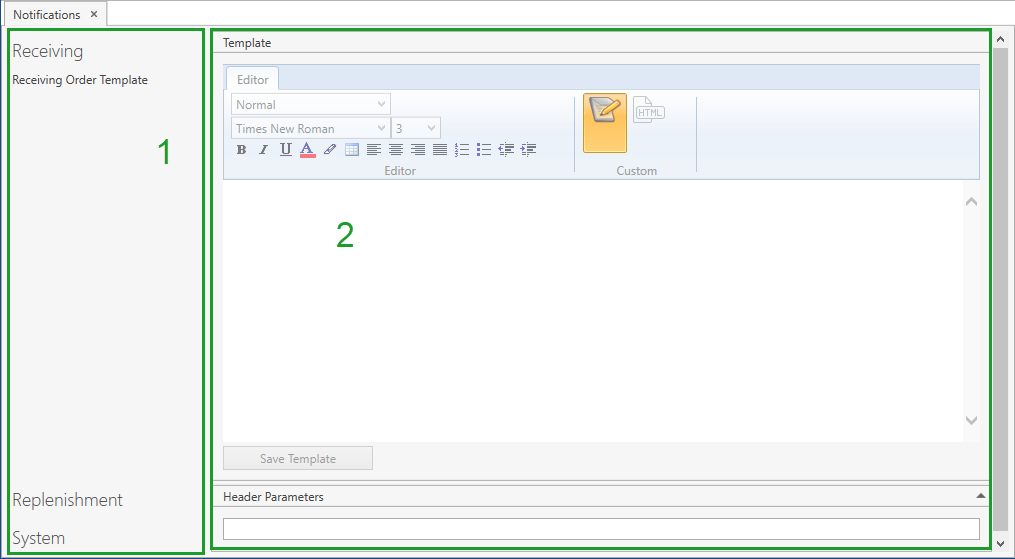Select Receiving Order Template
Viewport: 1015px width, 559px height.
(80, 80)
